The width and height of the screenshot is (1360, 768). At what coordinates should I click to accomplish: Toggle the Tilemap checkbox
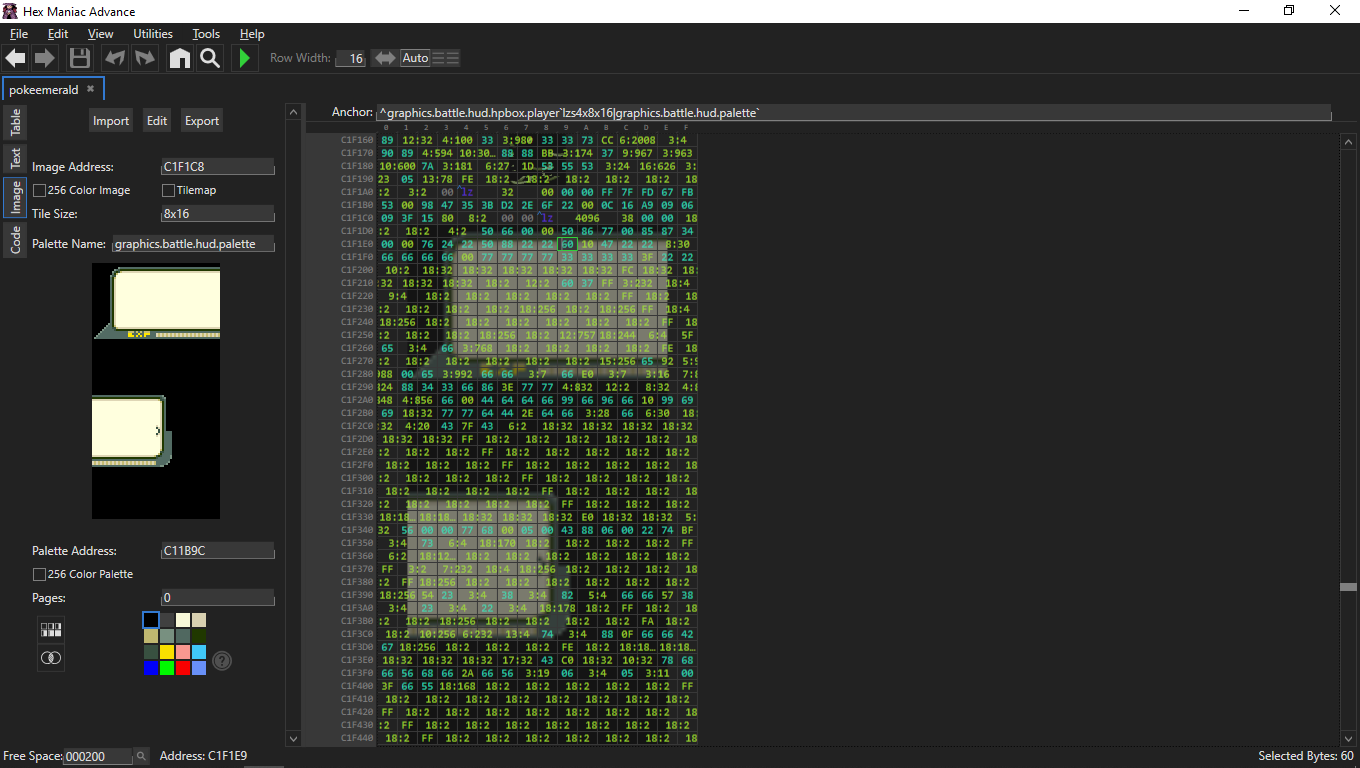(169, 190)
